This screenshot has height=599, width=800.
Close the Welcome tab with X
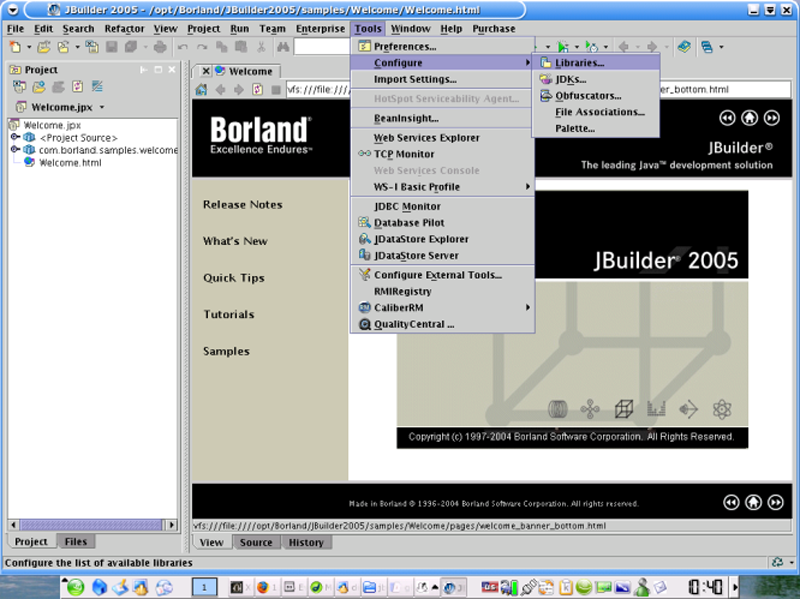point(206,72)
